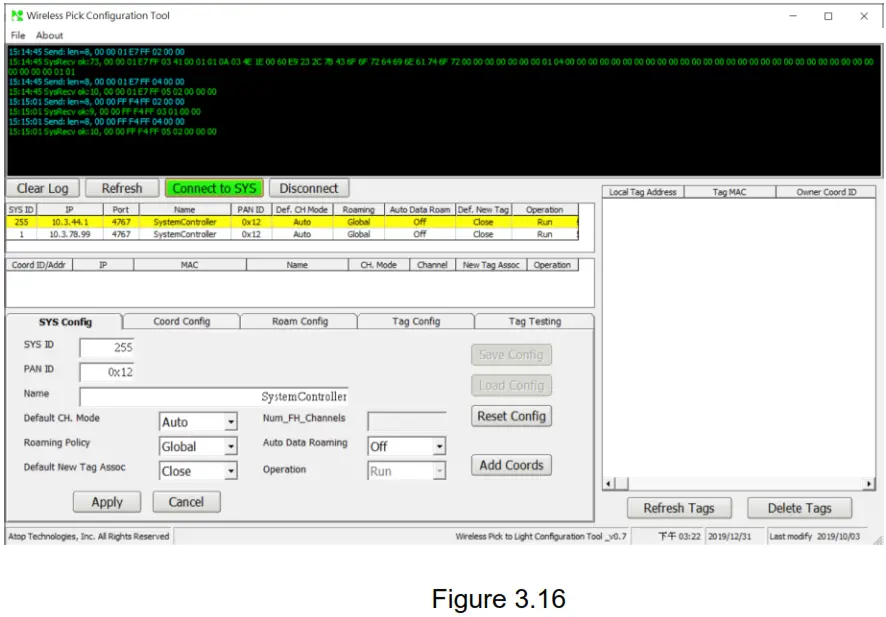Click the Refresh button
The image size is (886, 617).
[x=122, y=188]
